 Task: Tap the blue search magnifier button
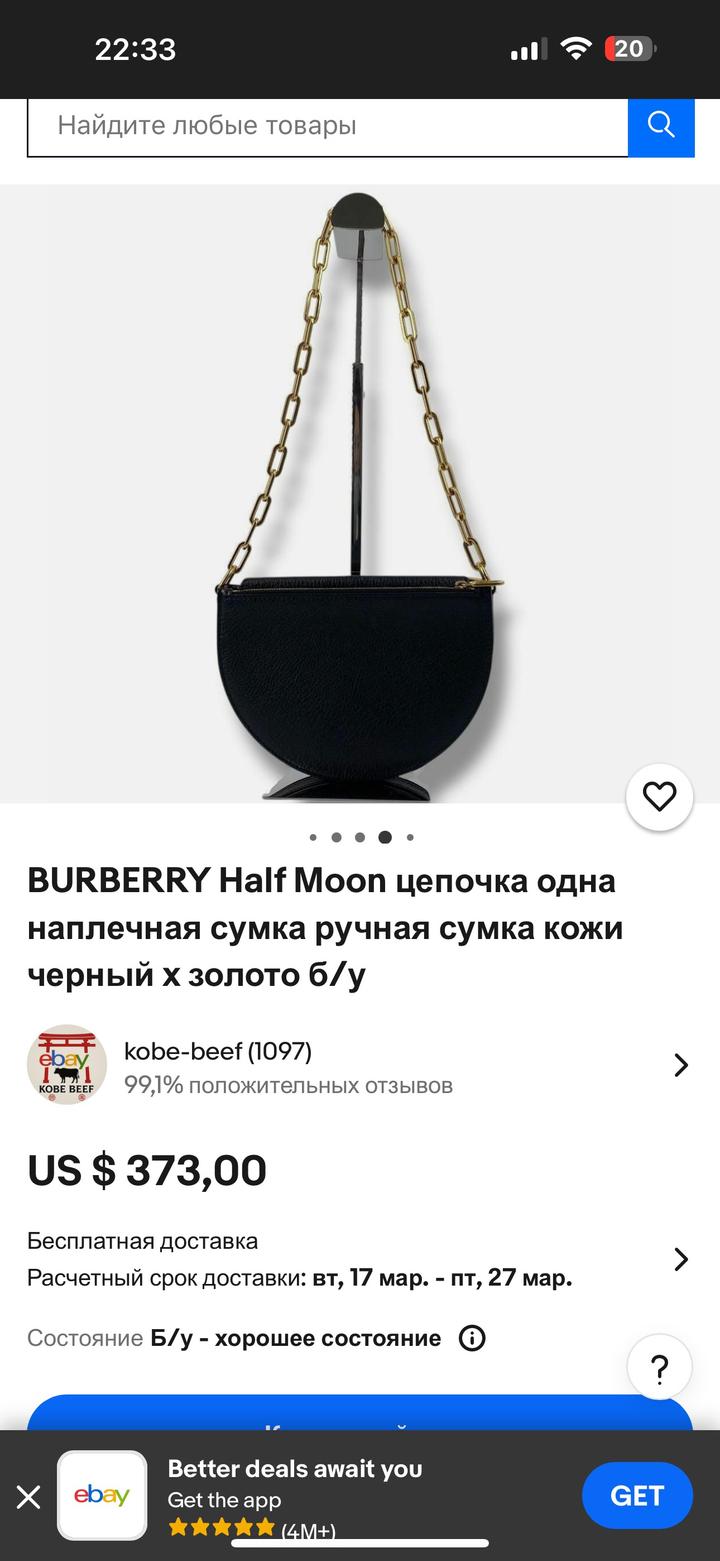[x=661, y=126]
